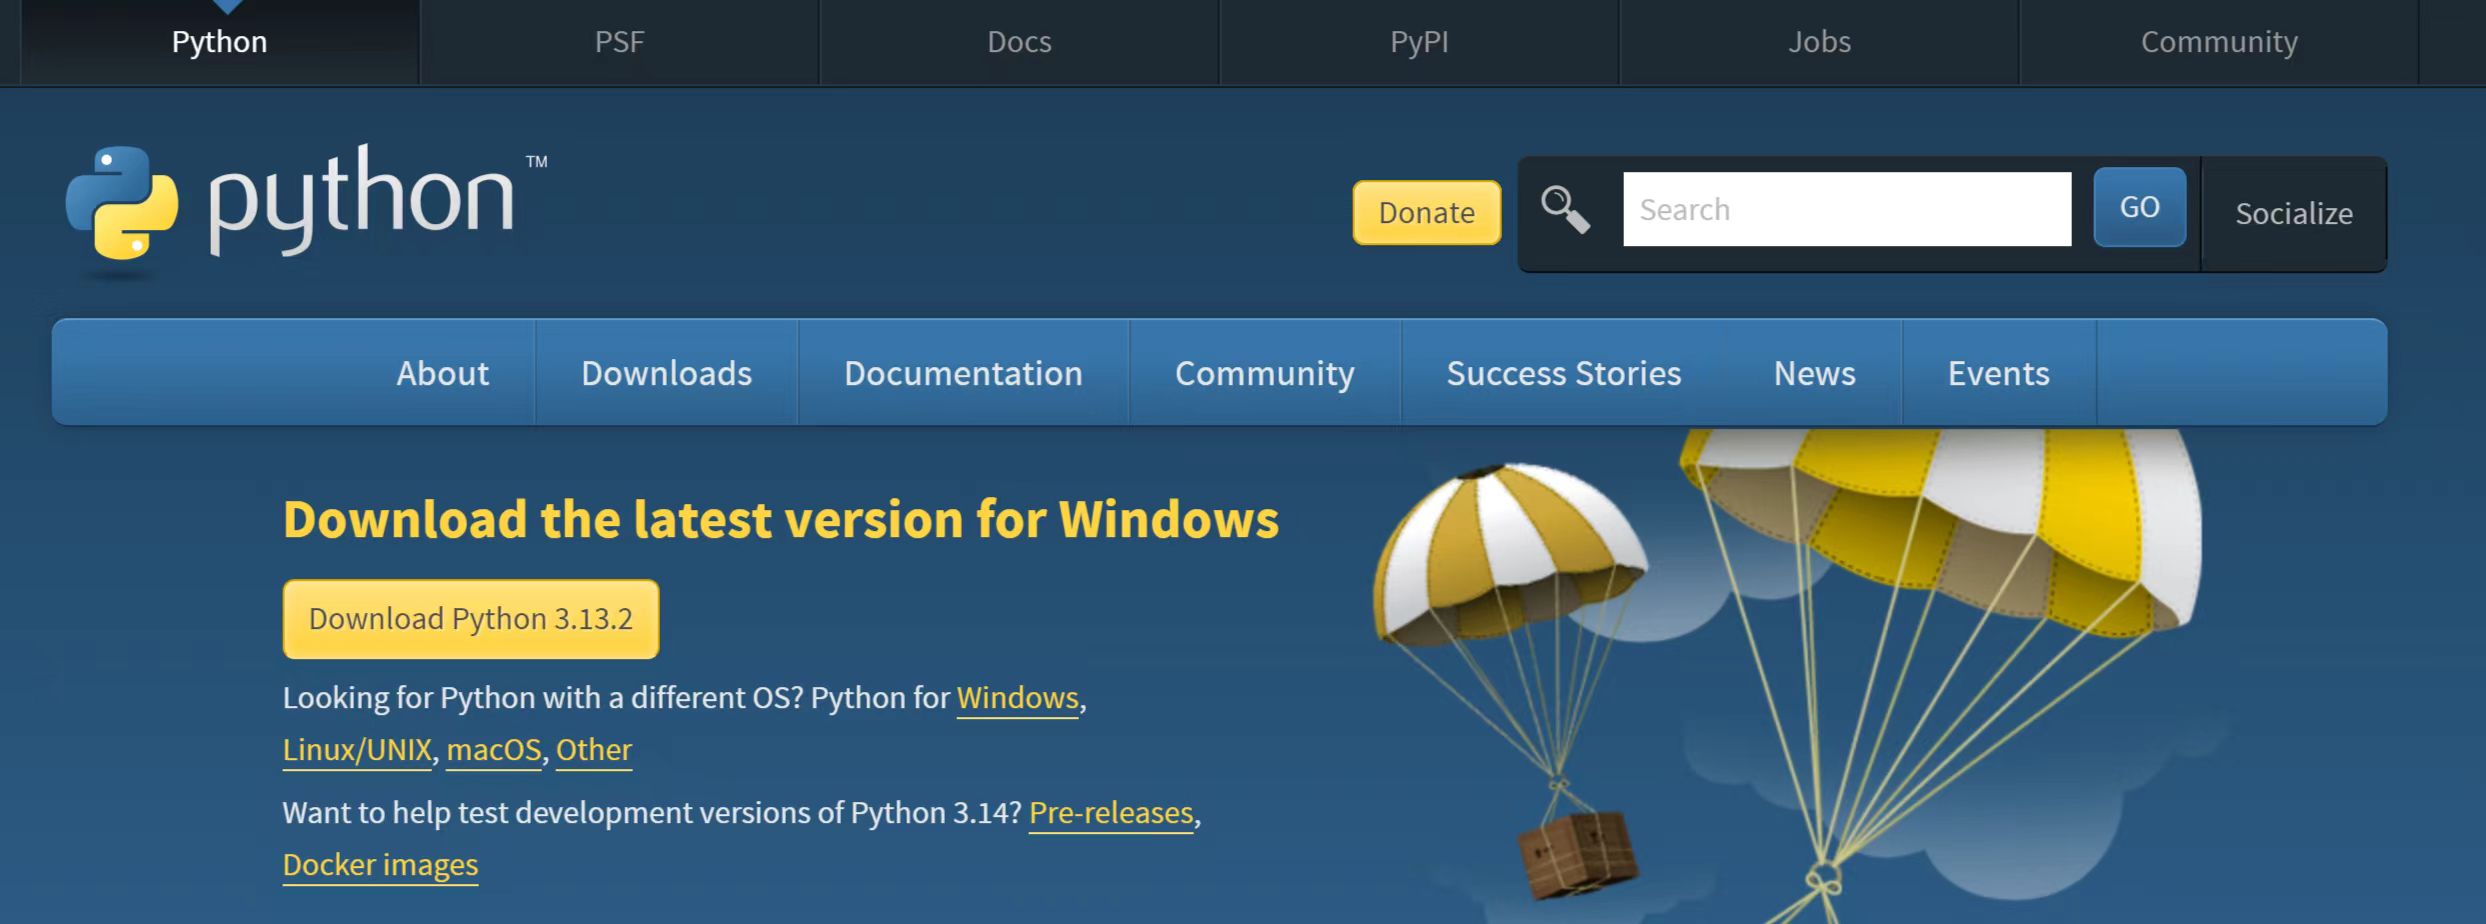Open Community in the blue navigation bar

pyautogui.click(x=1265, y=373)
